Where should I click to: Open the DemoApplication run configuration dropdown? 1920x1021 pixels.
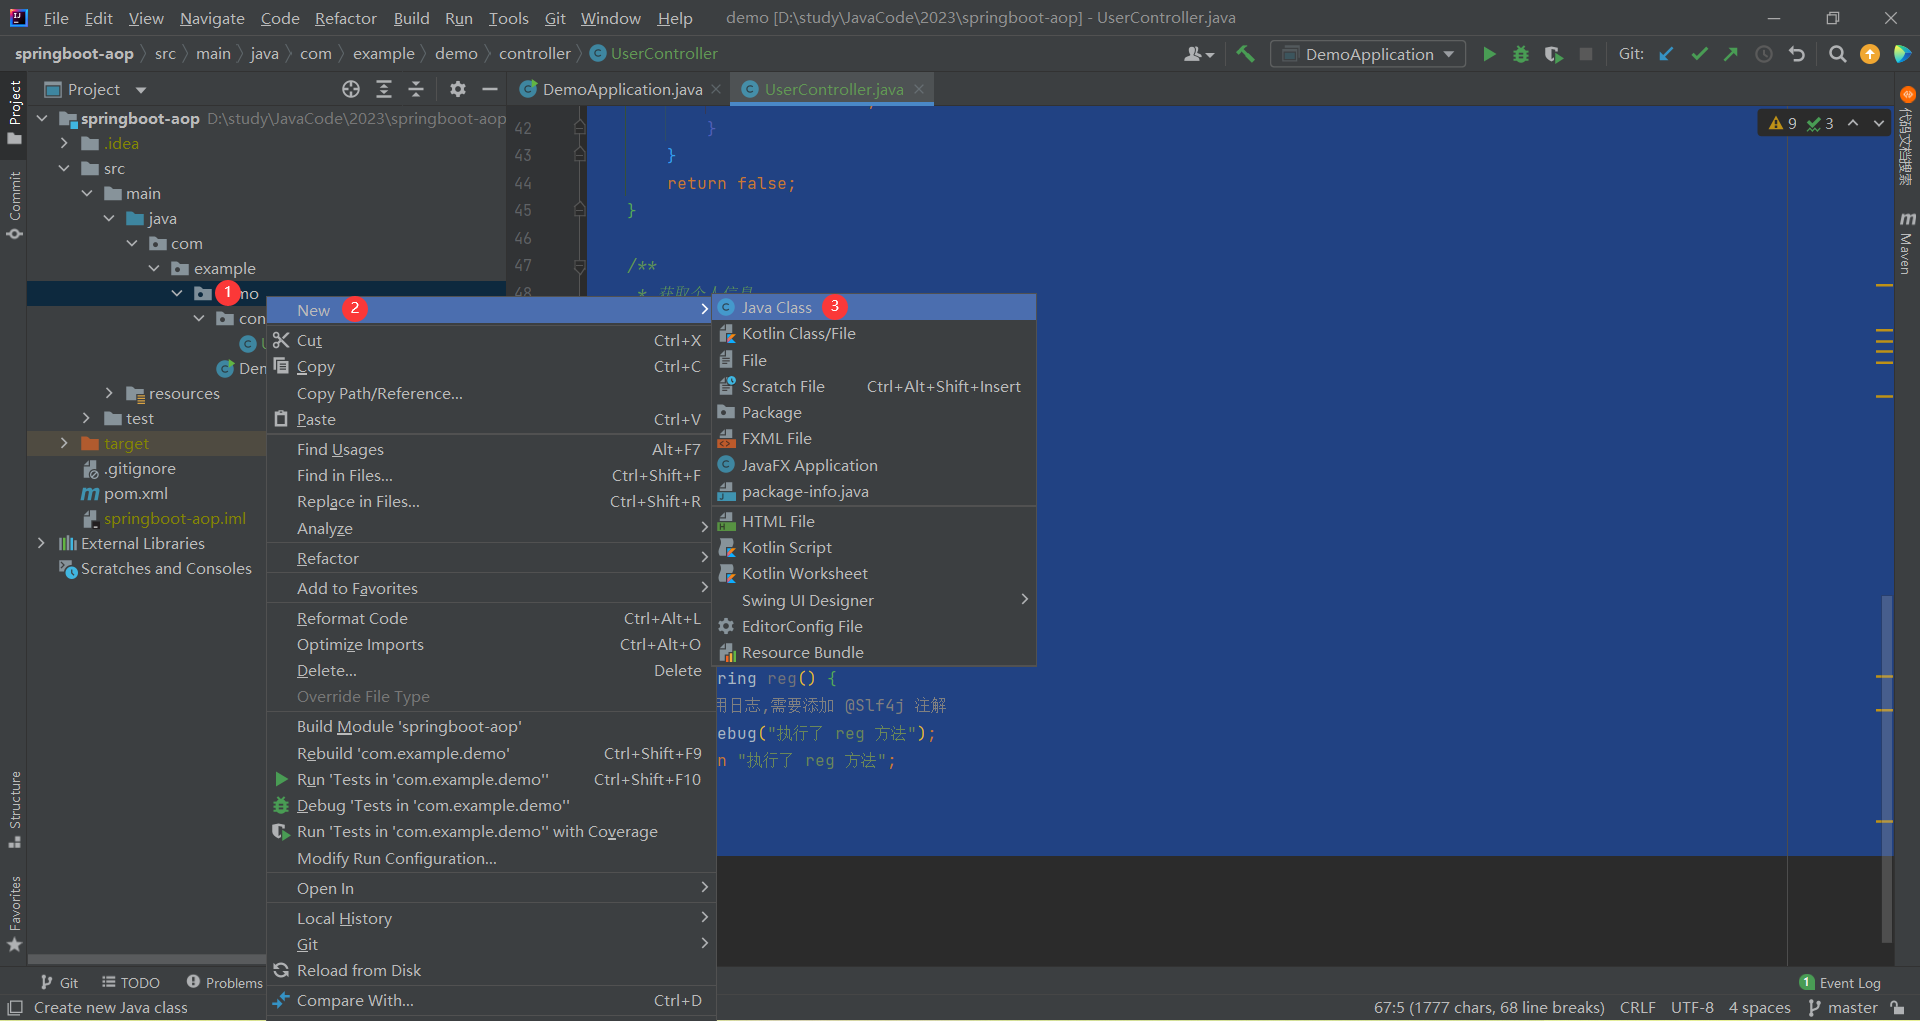(x=1368, y=54)
